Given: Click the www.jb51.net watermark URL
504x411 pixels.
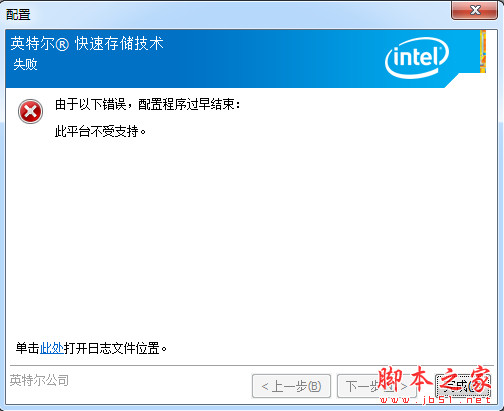Looking at the screenshot, I should [x=435, y=399].
